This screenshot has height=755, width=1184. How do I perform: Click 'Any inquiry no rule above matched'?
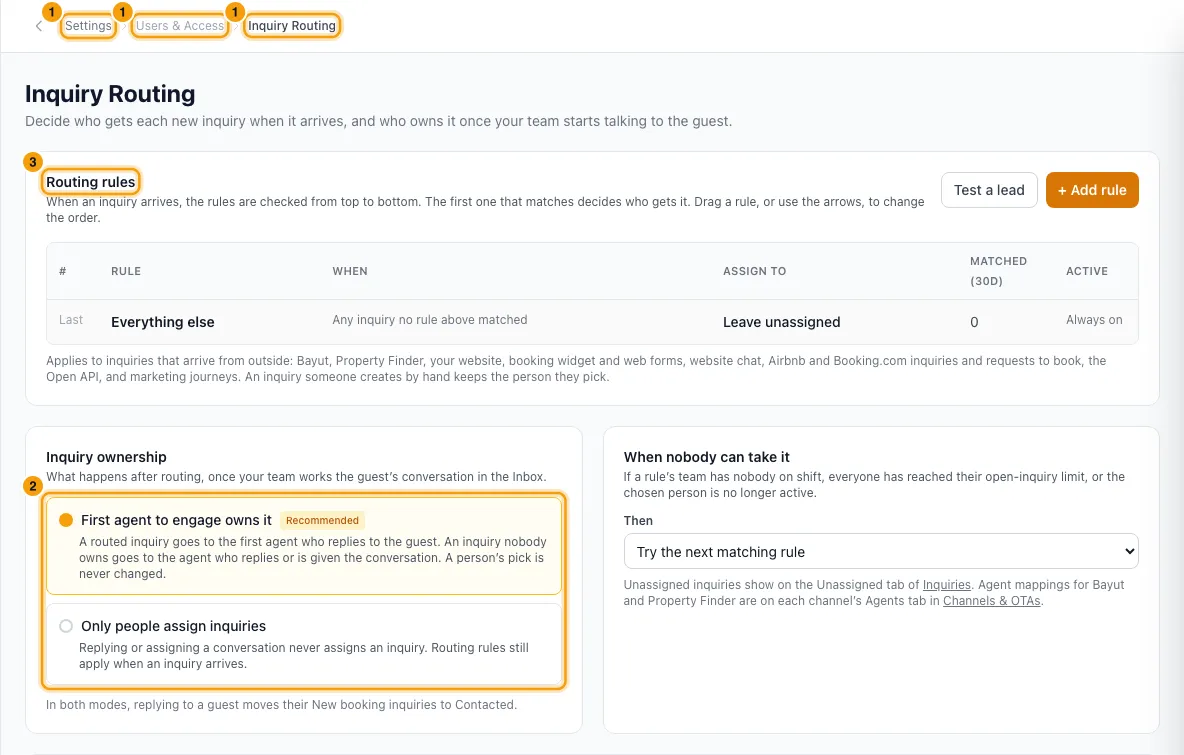pyautogui.click(x=430, y=320)
